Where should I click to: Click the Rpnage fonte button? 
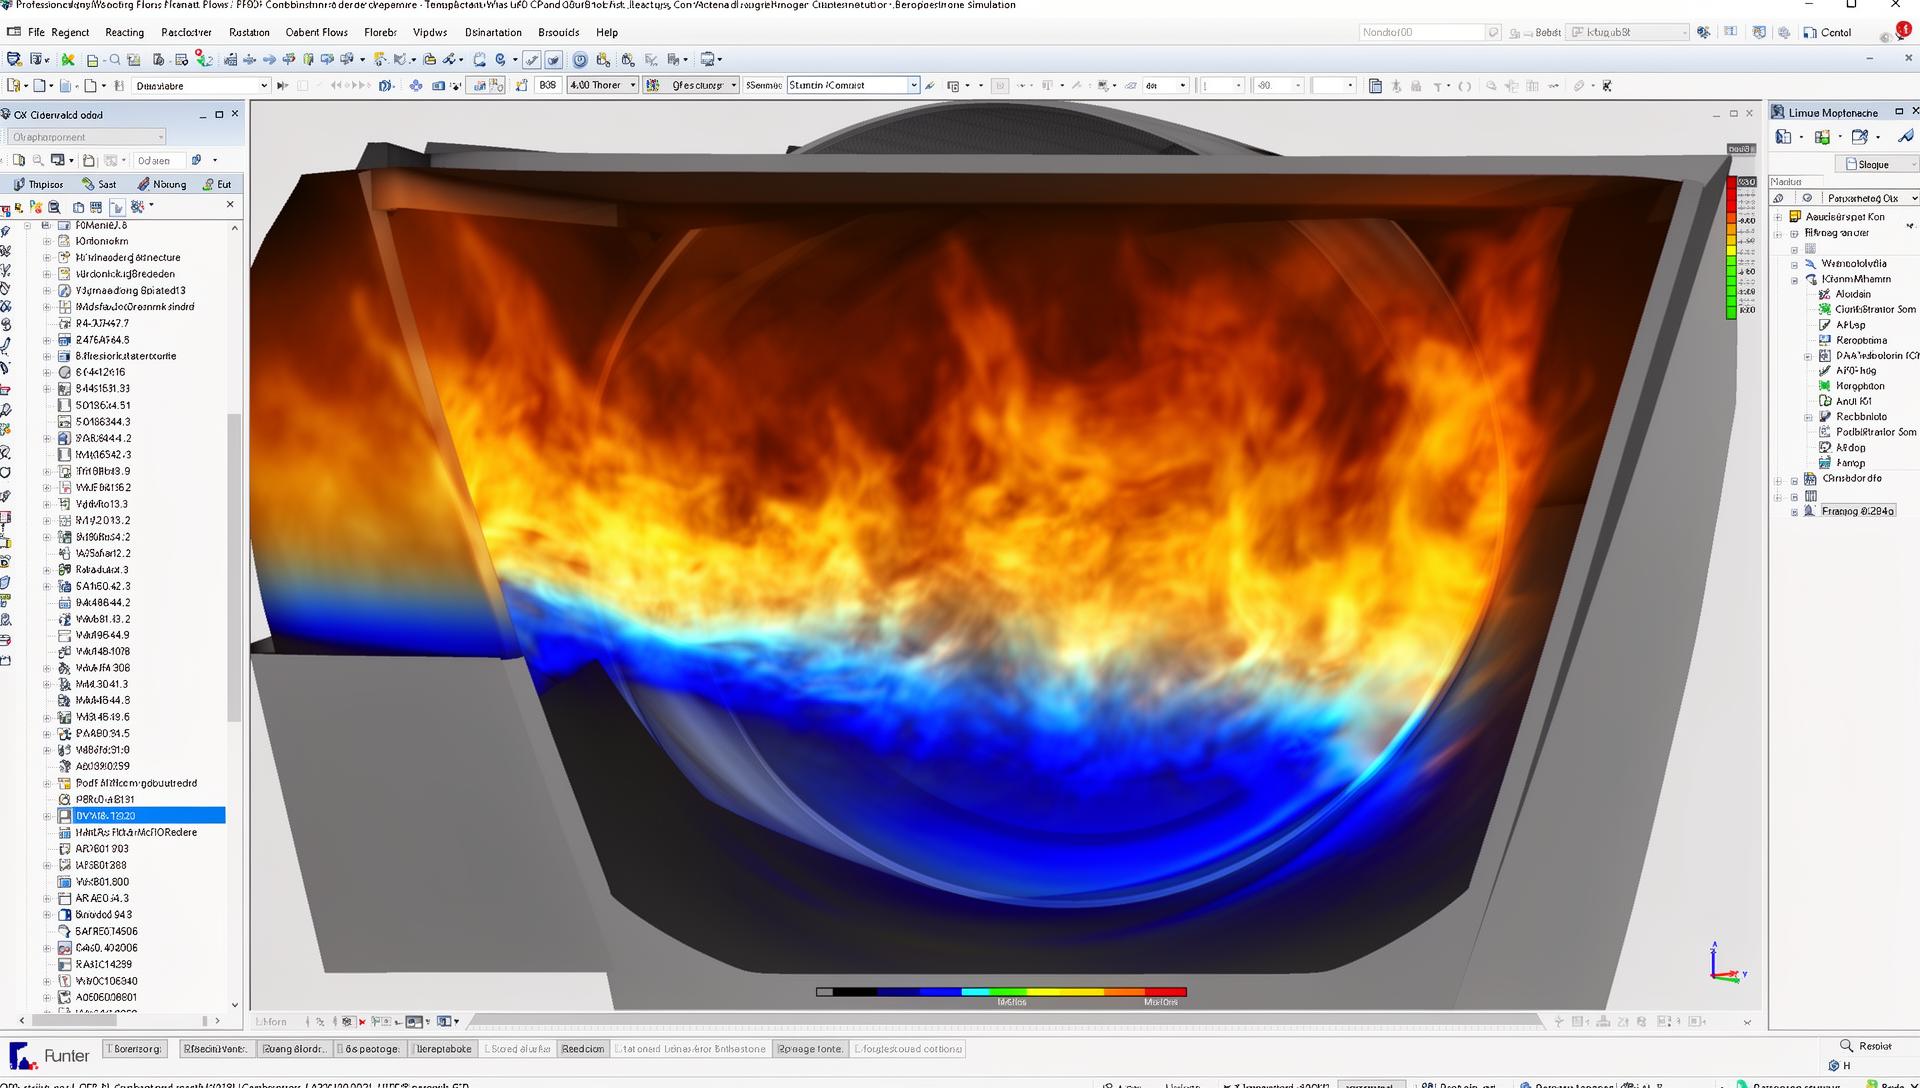(810, 1049)
